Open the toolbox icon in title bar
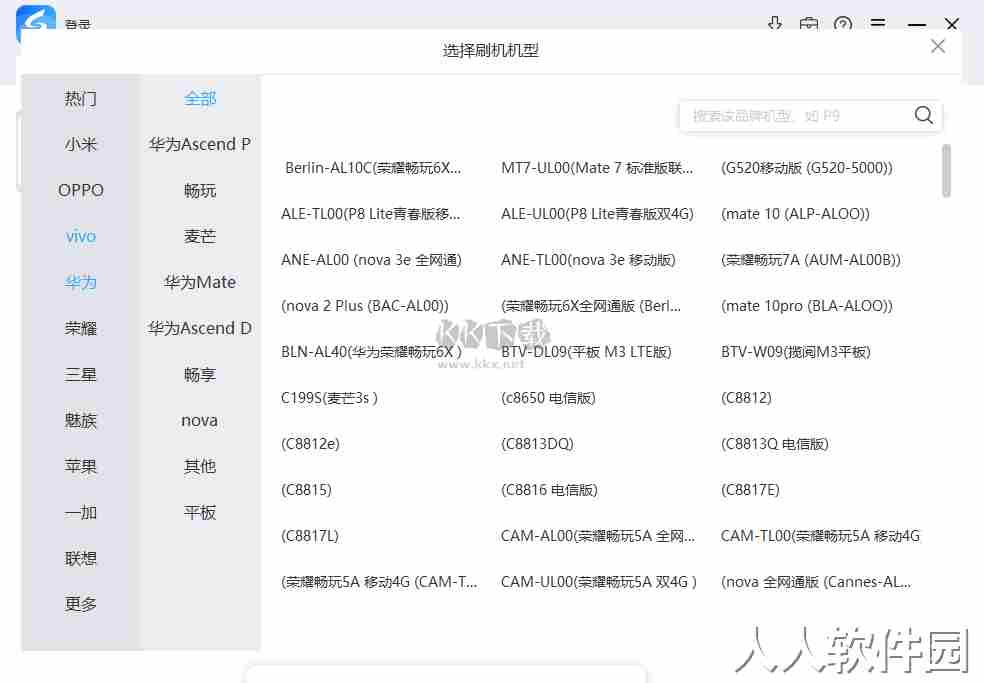Screen dimensions: 984x683 coord(809,24)
